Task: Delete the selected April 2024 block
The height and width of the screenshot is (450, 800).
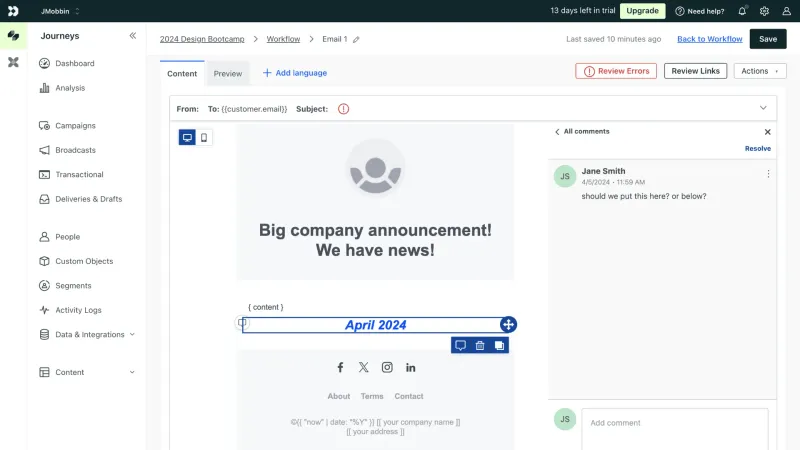Action: click(480, 345)
